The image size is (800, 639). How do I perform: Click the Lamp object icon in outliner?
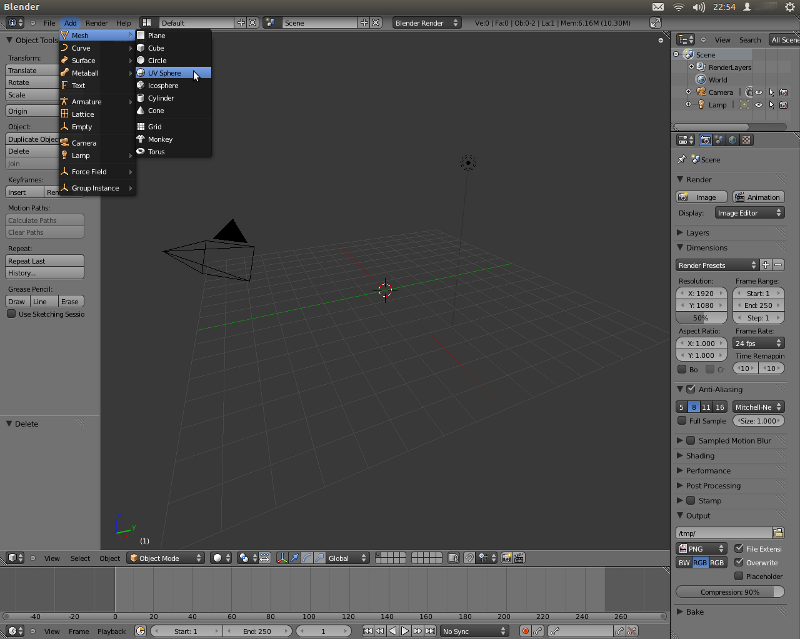700,105
